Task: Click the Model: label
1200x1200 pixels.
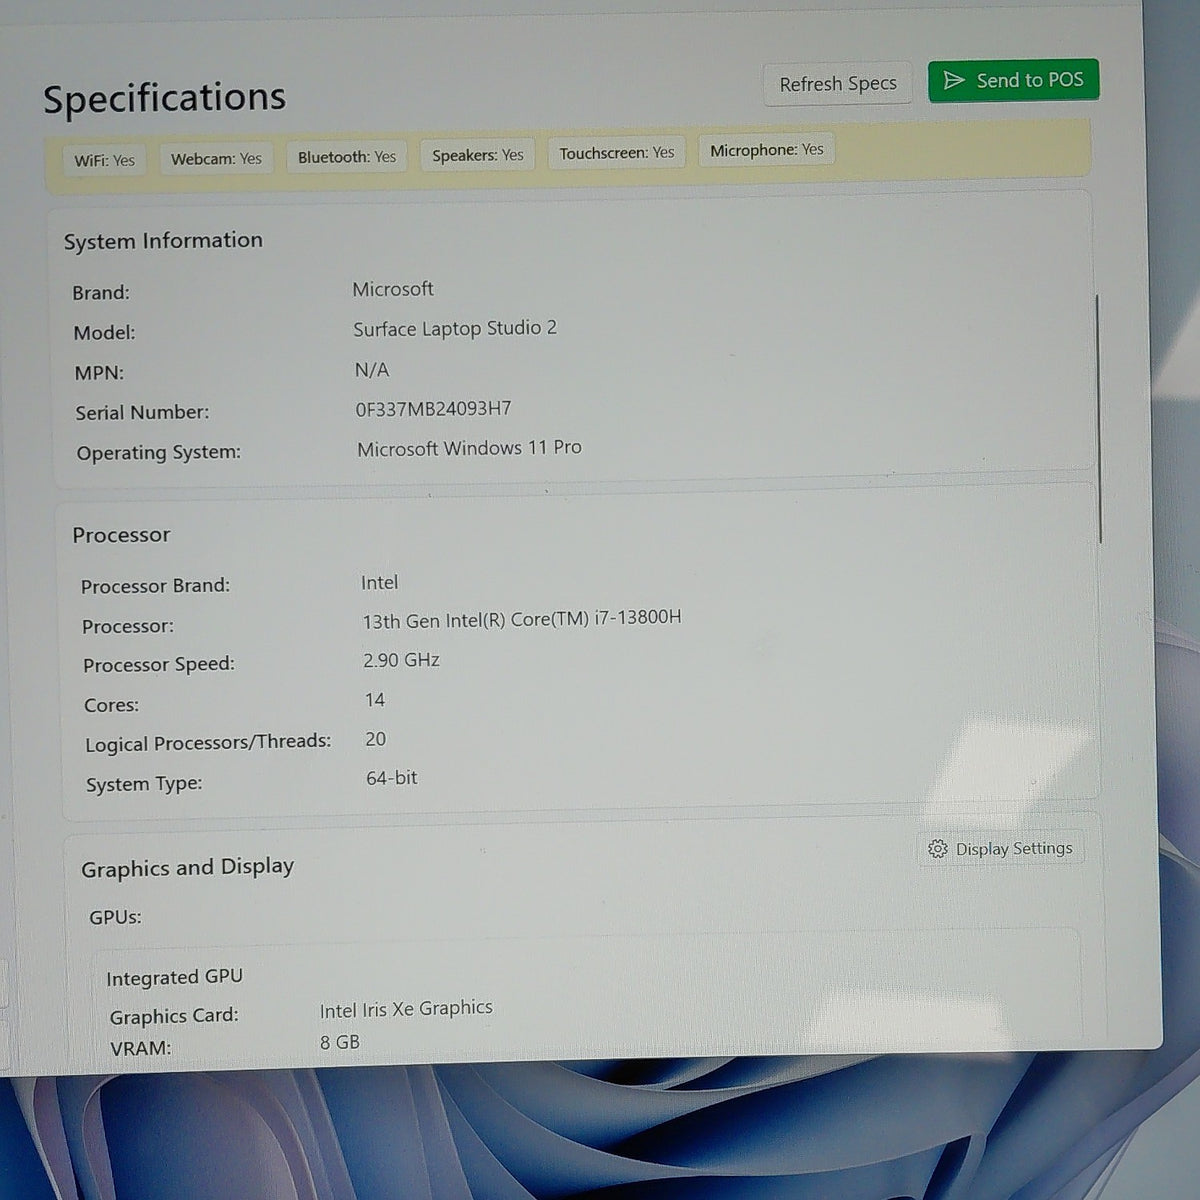Action: tap(104, 333)
